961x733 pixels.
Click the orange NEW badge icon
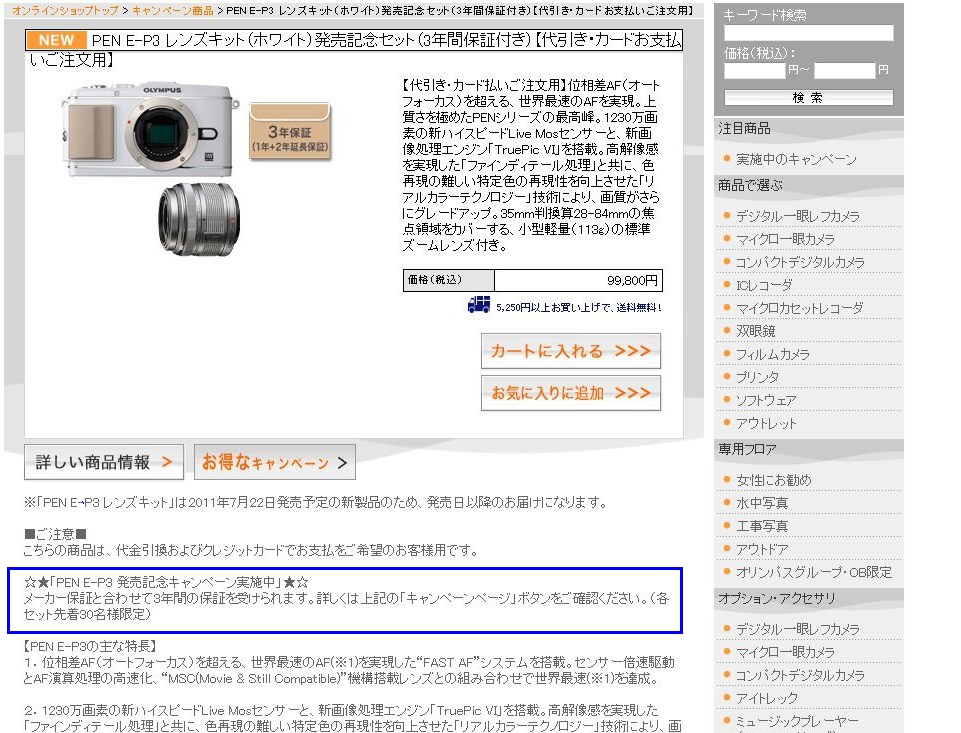point(56,40)
